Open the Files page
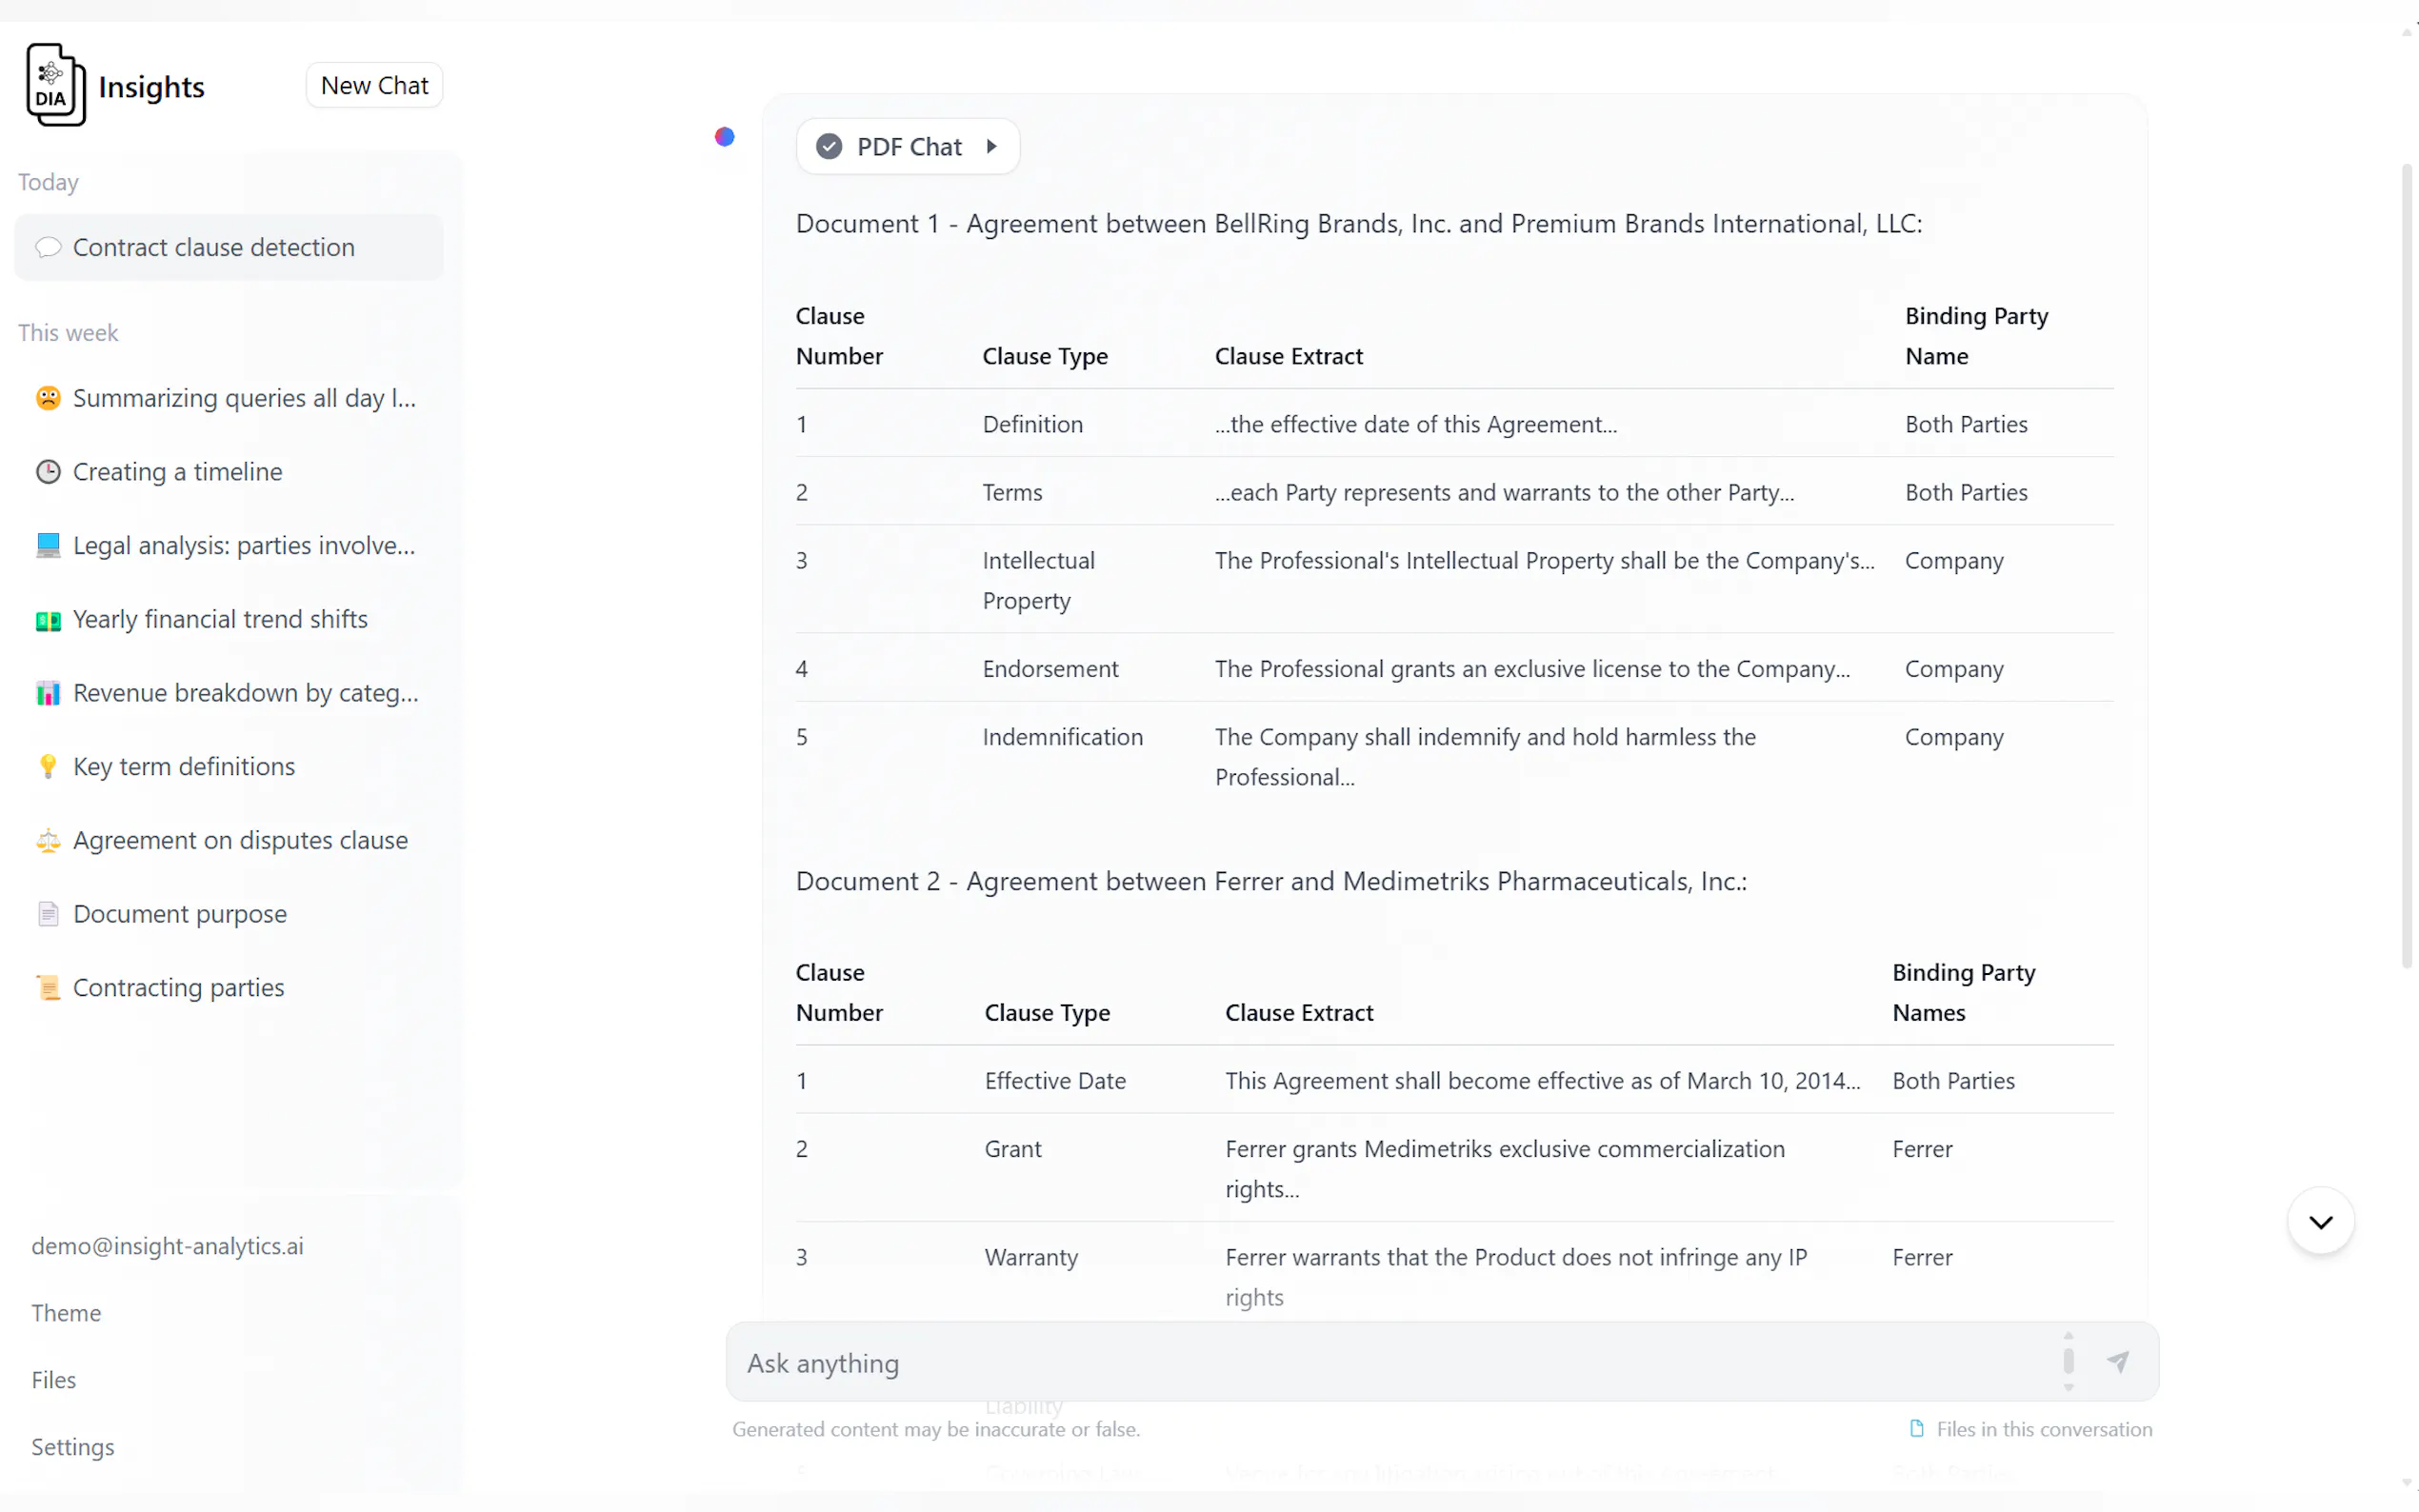 click(54, 1379)
